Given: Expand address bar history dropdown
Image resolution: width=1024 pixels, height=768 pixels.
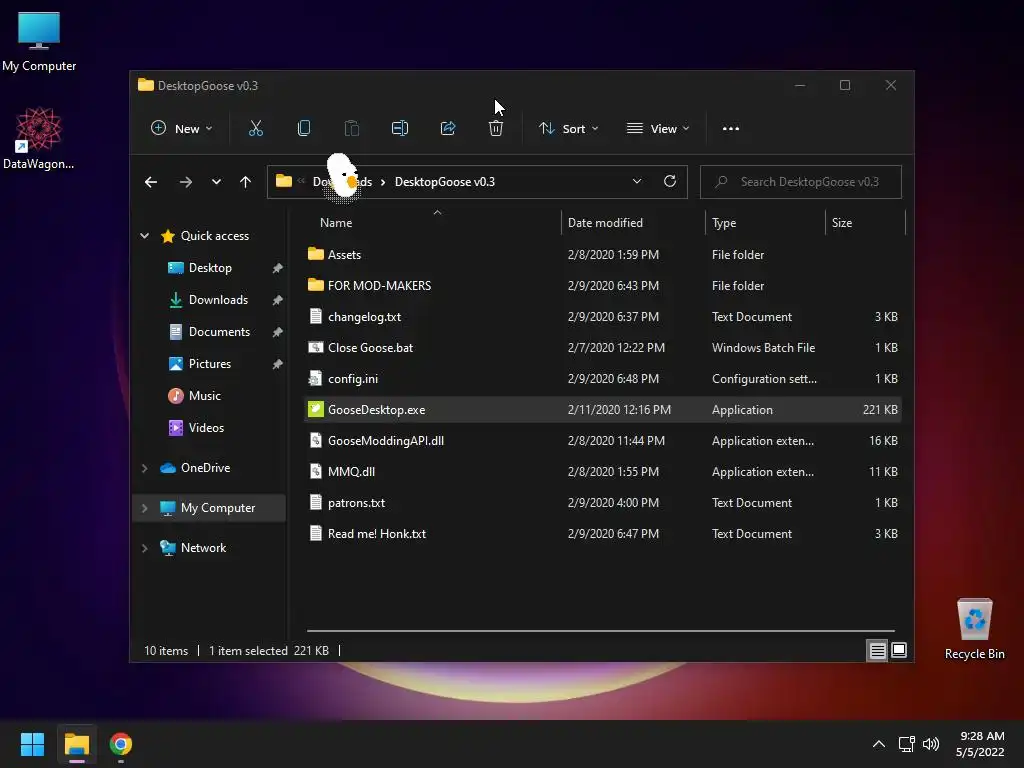Looking at the screenshot, I should pos(637,182).
